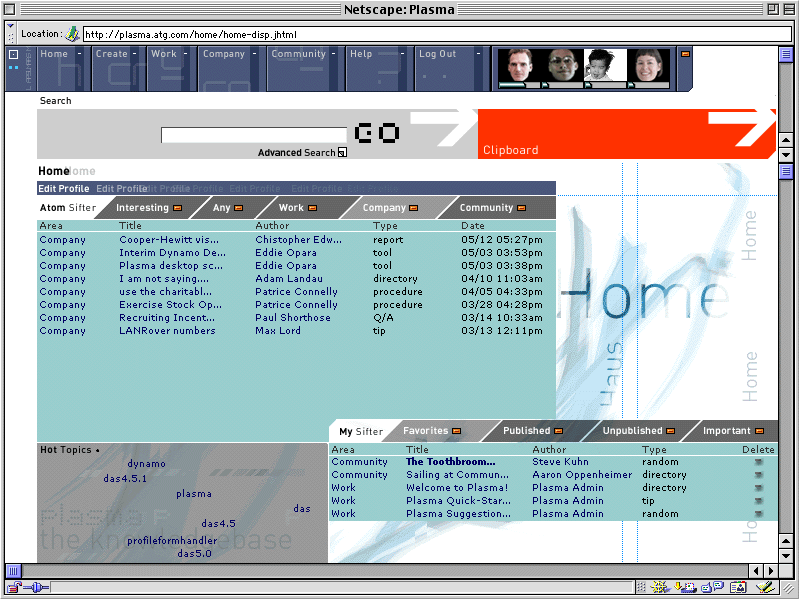799x599 pixels.
Task: Click in the search text field
Action: tap(254, 135)
